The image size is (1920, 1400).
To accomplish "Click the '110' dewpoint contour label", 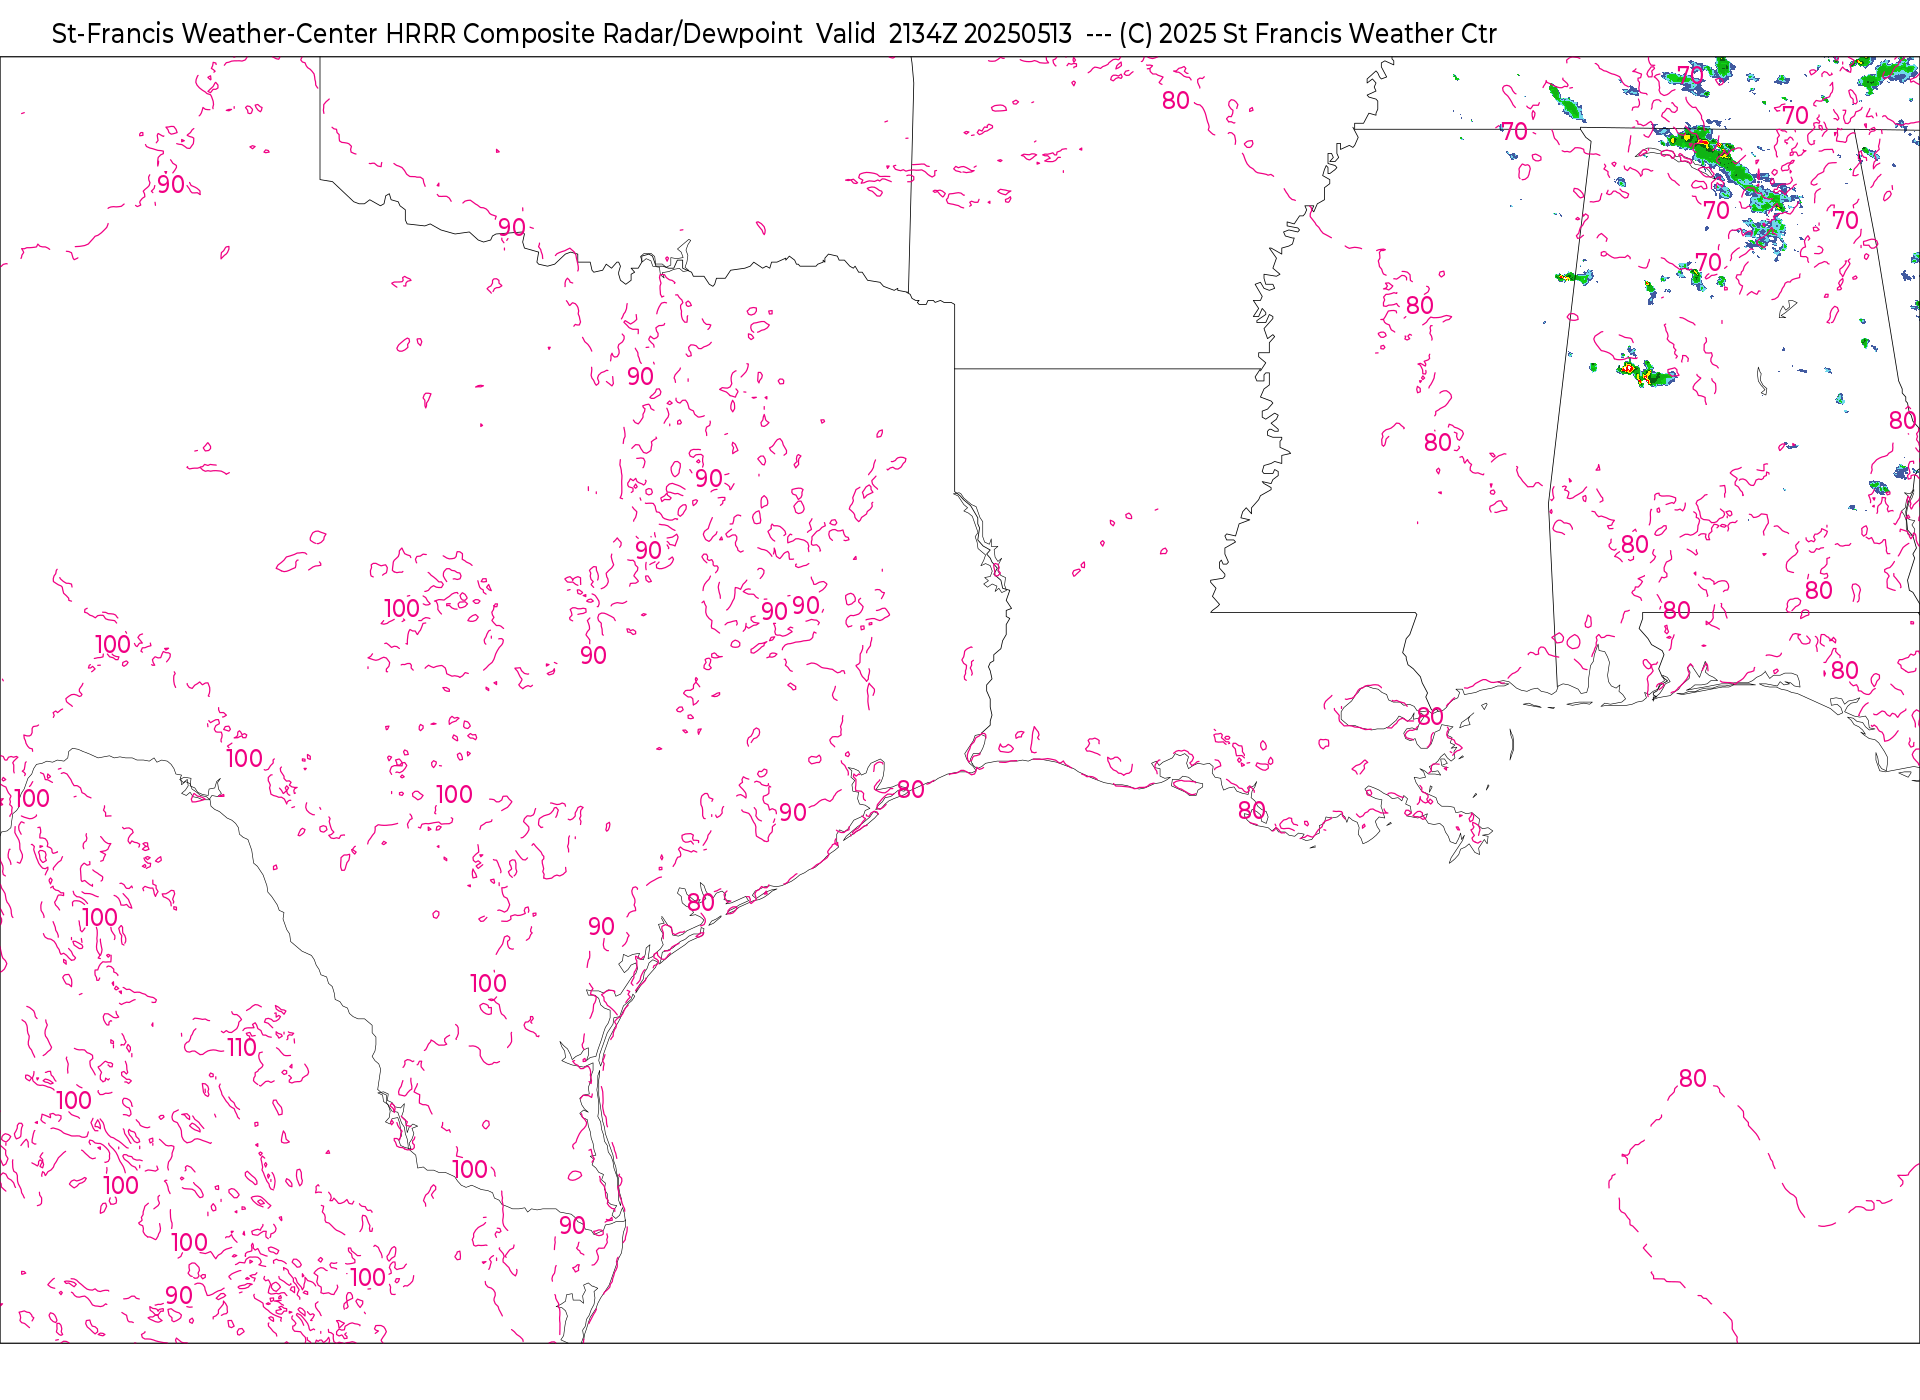I will click(x=242, y=1047).
